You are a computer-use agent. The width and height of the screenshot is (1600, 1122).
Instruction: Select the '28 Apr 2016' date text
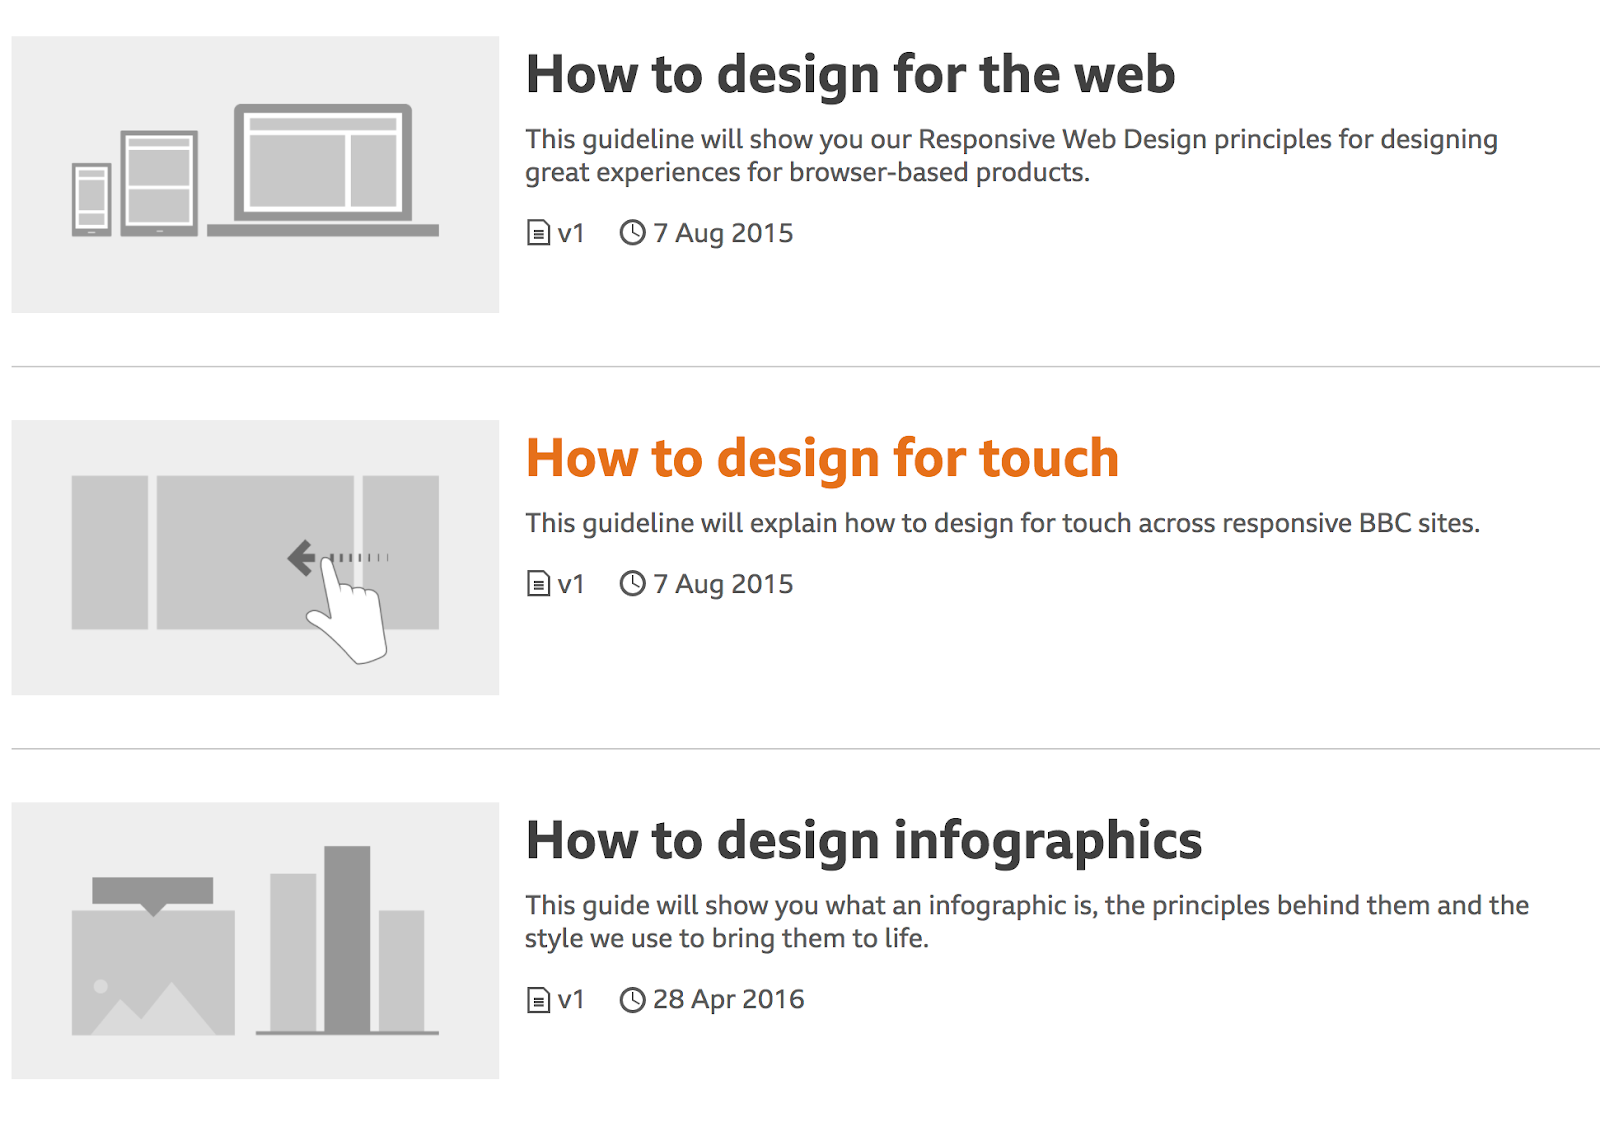point(728,1000)
